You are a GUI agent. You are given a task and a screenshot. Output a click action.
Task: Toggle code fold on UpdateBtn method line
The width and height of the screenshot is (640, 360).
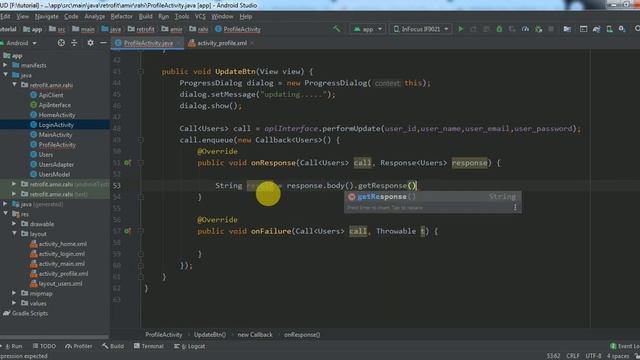coord(140,71)
